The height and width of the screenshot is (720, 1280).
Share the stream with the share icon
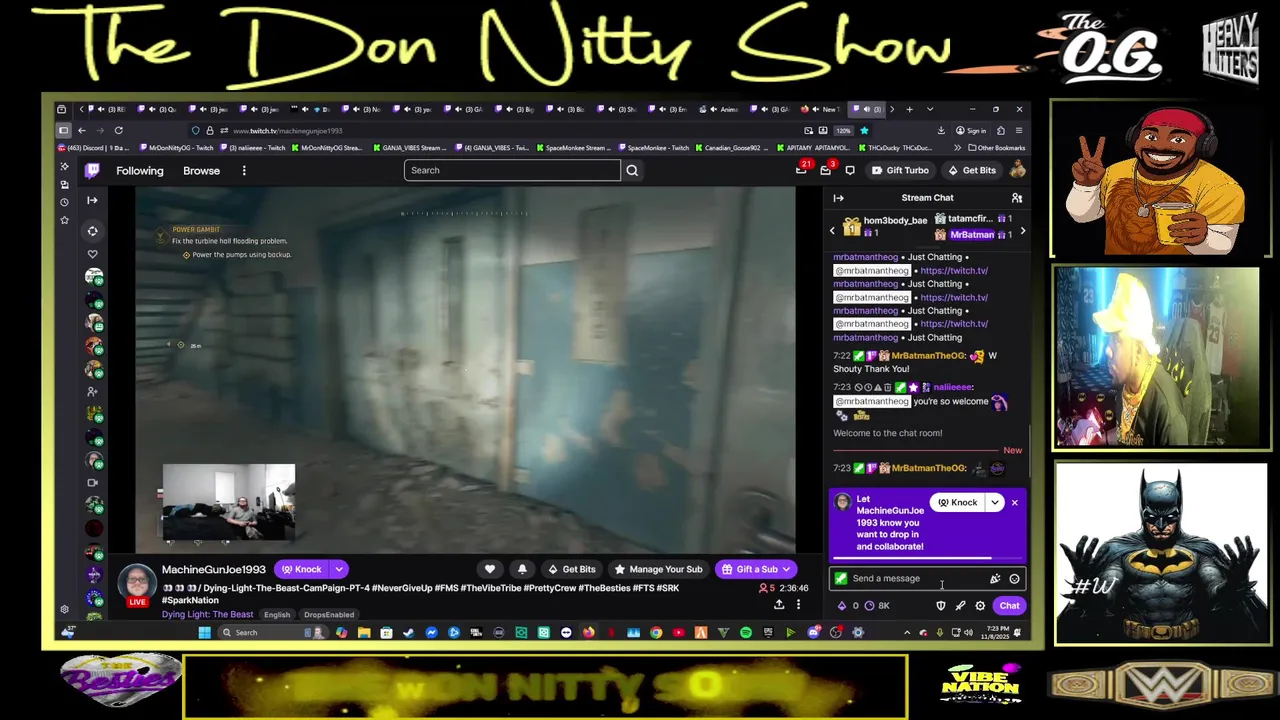click(x=778, y=604)
